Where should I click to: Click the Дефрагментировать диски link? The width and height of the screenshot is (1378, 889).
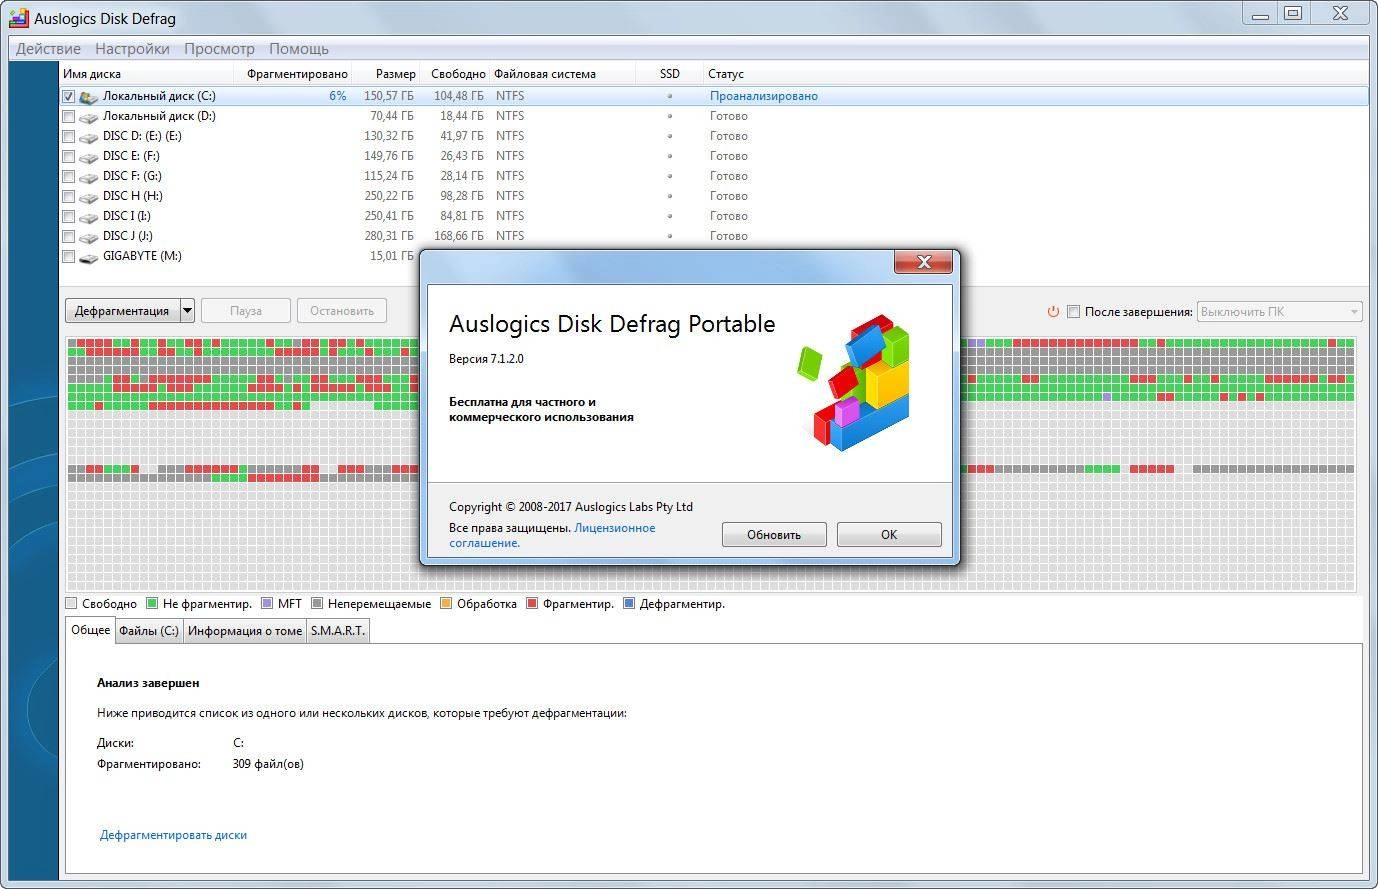[173, 835]
